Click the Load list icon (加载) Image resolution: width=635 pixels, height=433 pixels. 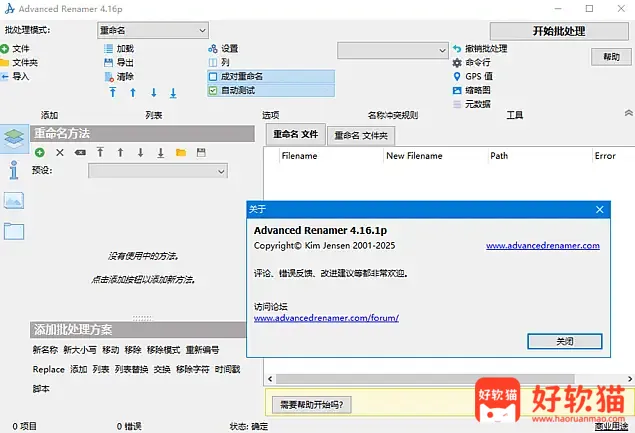pos(109,49)
